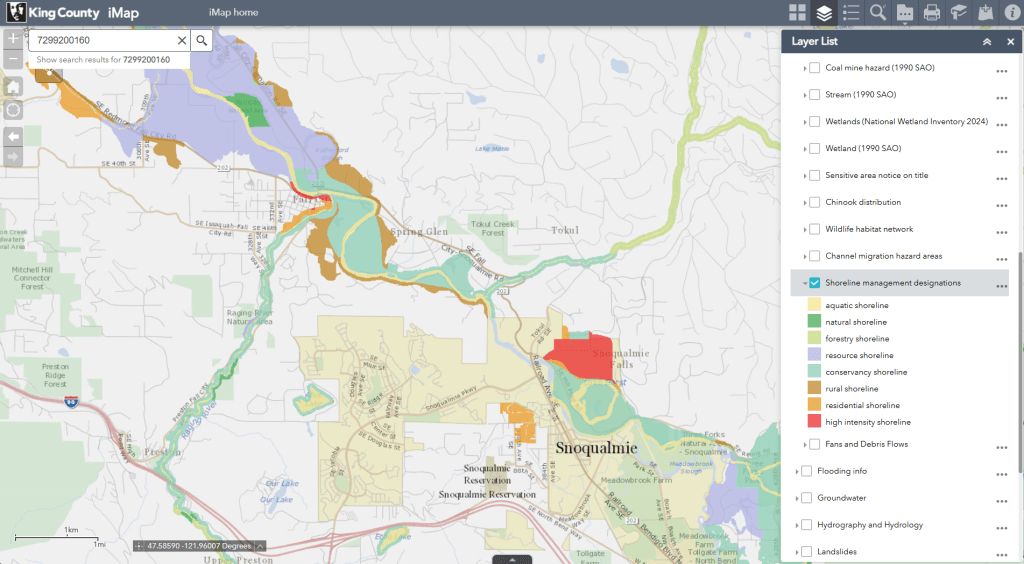This screenshot has width=1024, height=564.
Task: Expand the Fans and Debris Flows layer
Action: [x=806, y=444]
